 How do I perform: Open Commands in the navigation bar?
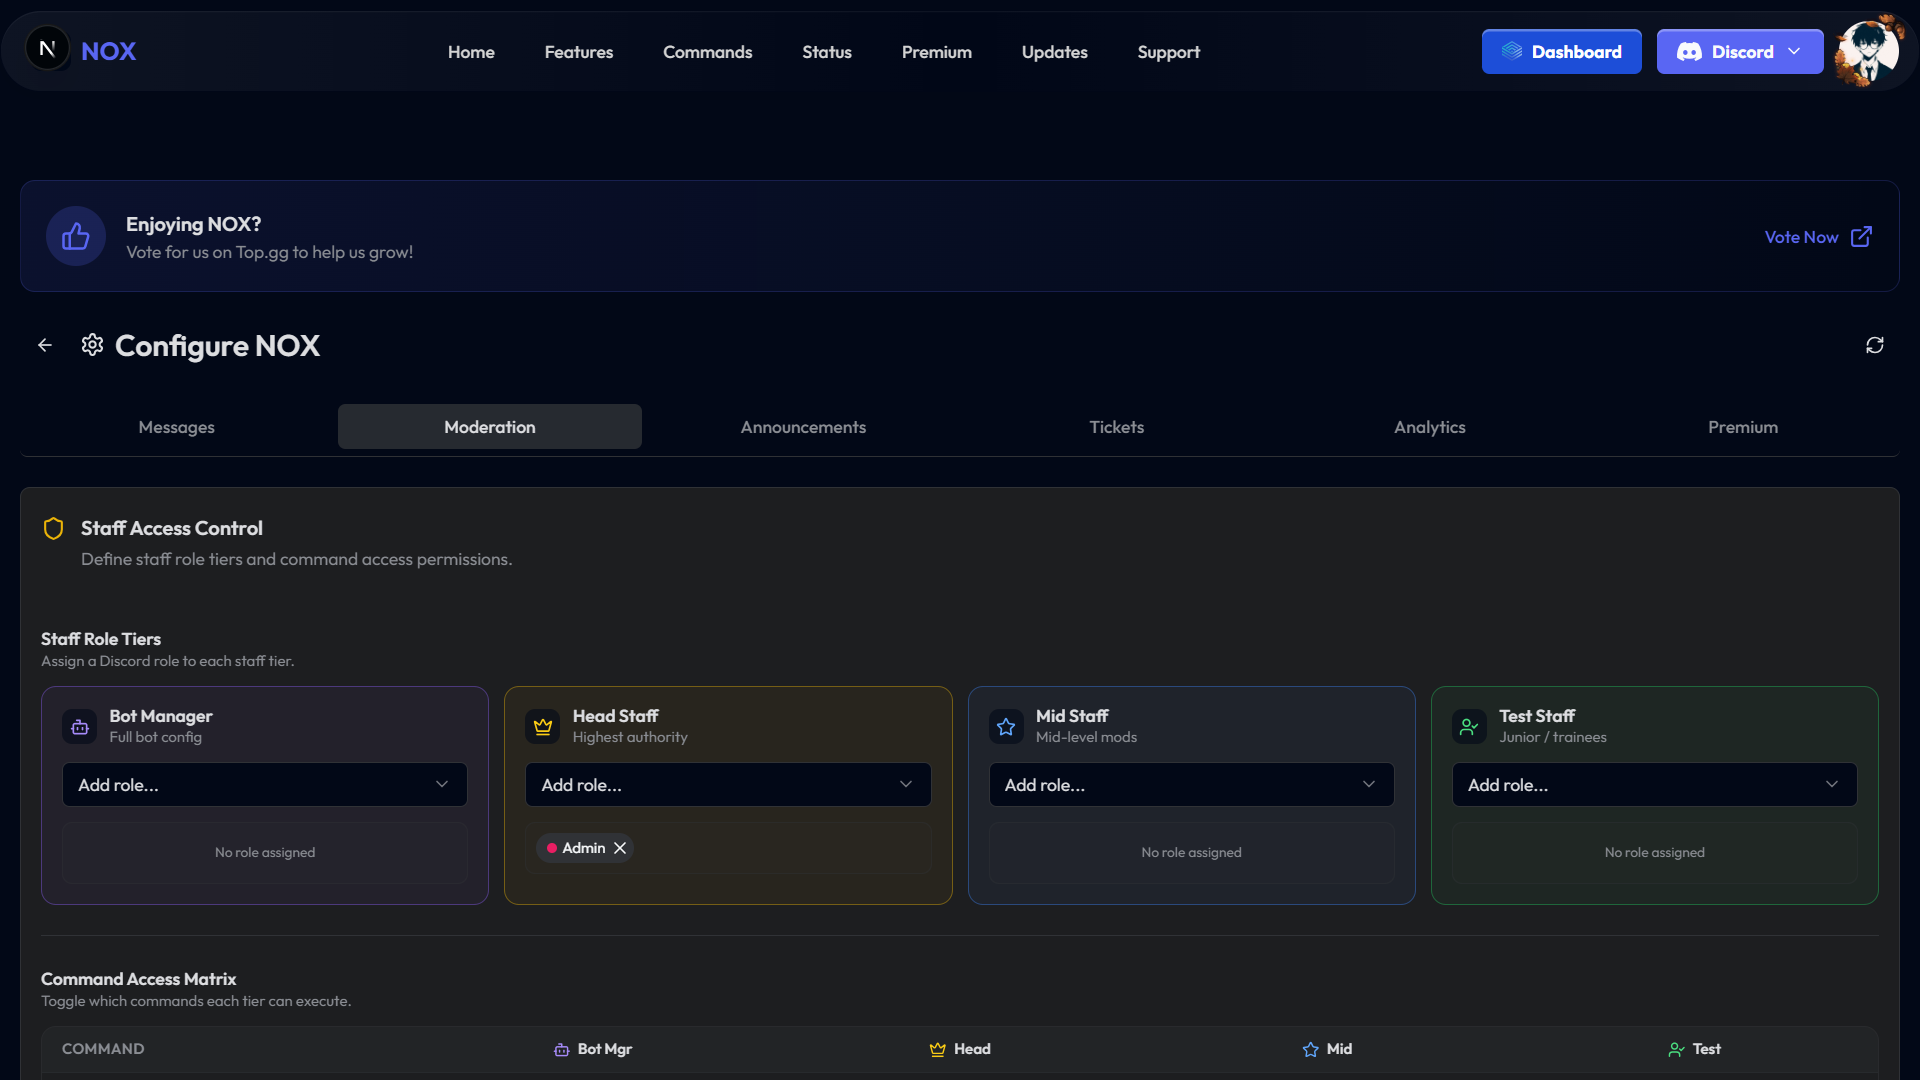(708, 52)
